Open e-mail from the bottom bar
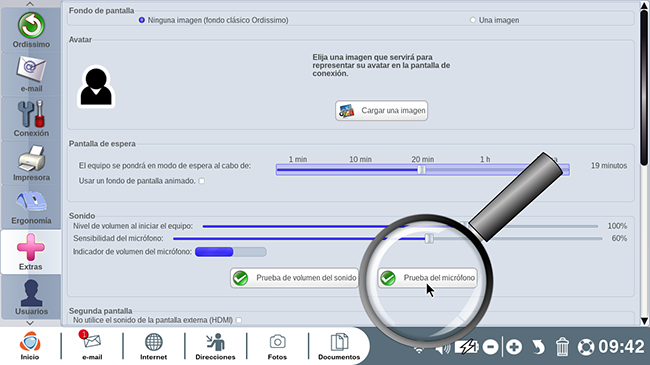 coord(92,346)
